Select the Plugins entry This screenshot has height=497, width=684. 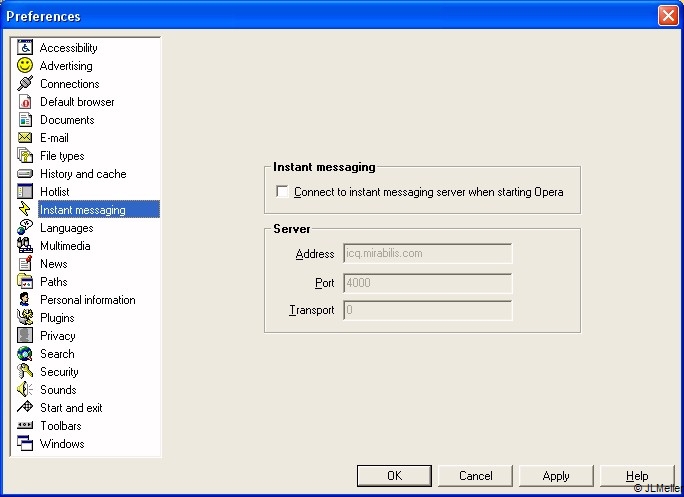57,318
